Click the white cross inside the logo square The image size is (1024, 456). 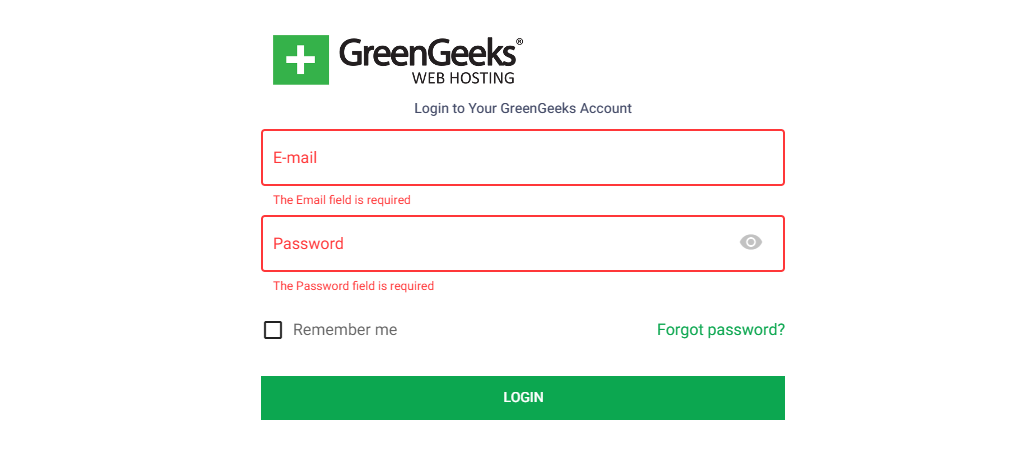pos(301,60)
